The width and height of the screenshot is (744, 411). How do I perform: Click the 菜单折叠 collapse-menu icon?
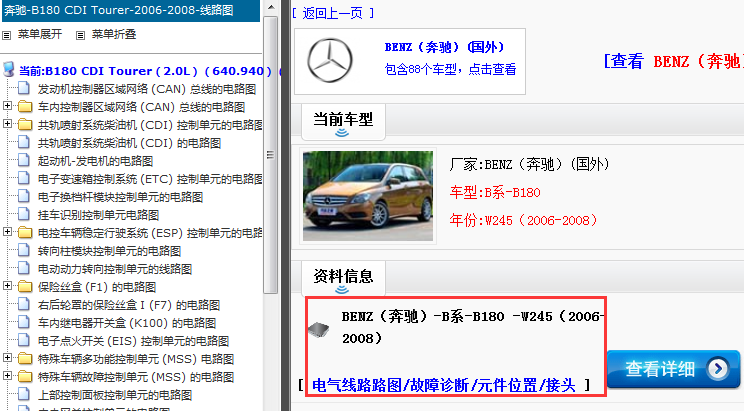[81, 35]
